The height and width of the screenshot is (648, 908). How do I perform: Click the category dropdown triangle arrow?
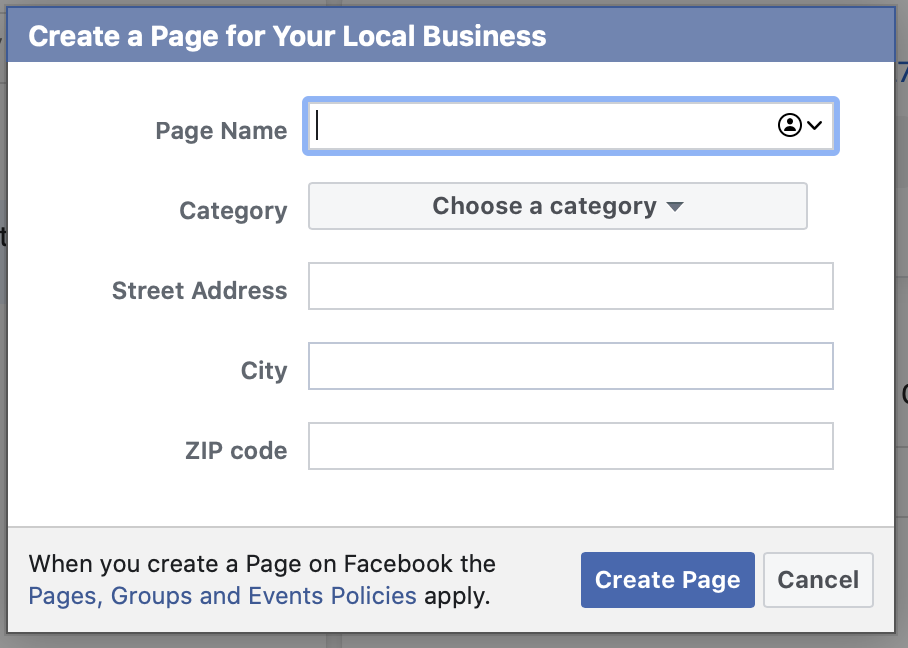point(675,207)
